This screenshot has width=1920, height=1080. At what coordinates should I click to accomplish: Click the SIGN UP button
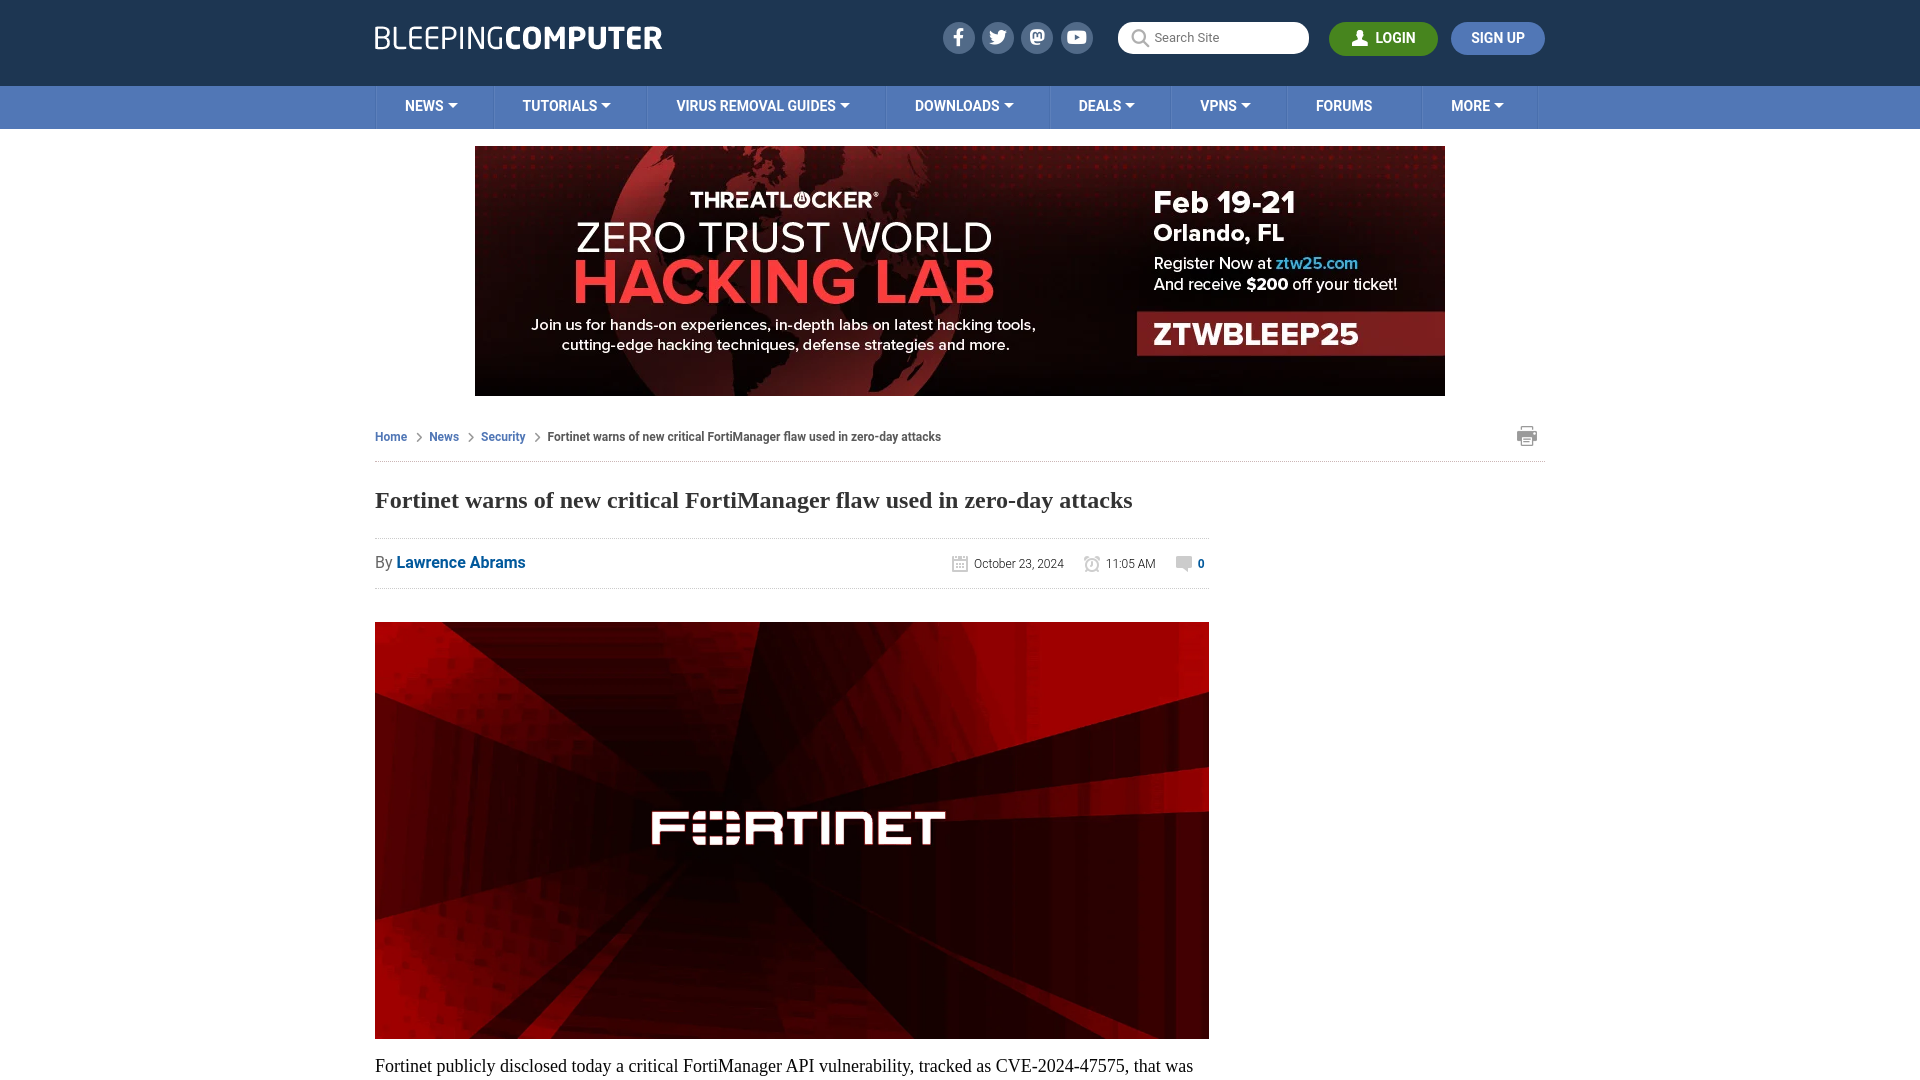click(x=1497, y=38)
